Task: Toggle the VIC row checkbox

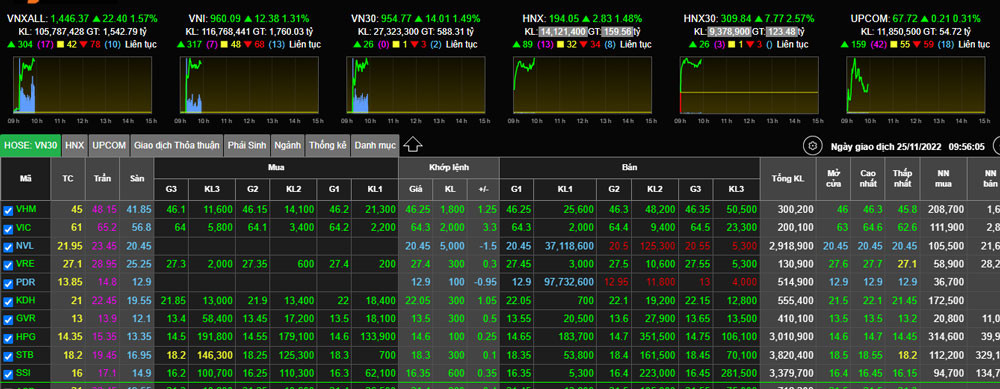Action: click(x=8, y=229)
